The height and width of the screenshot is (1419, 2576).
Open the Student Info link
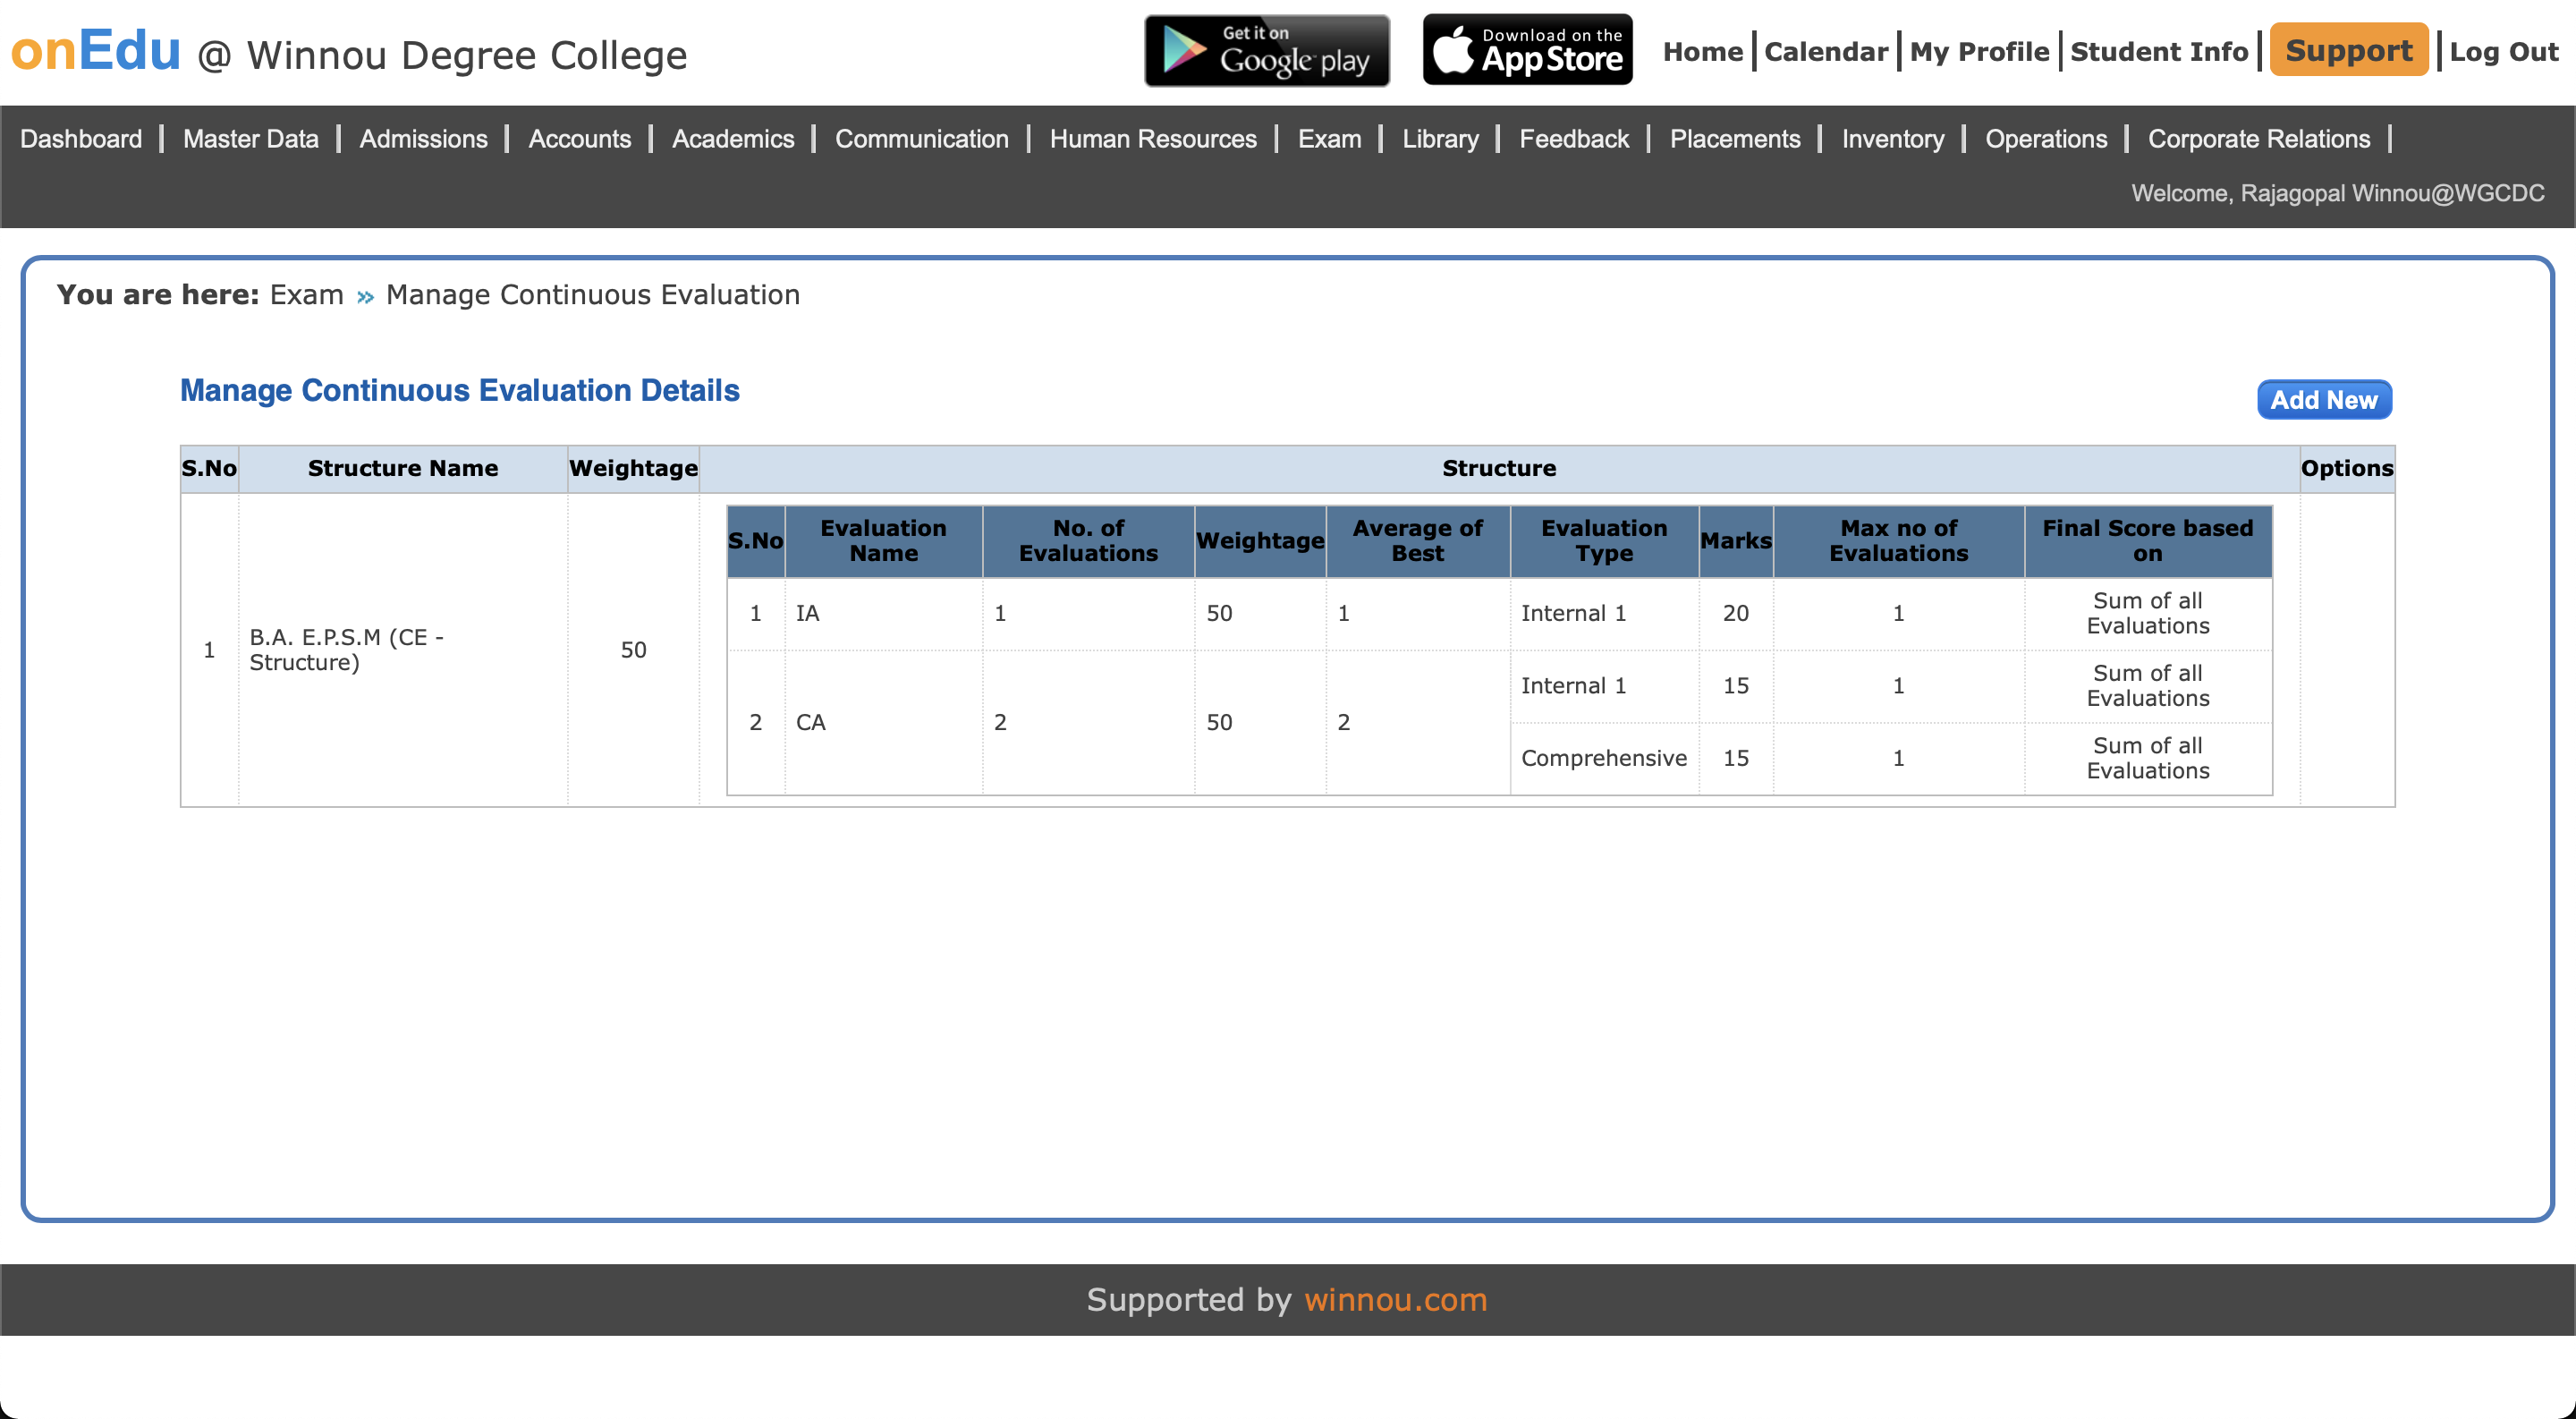(x=2158, y=52)
